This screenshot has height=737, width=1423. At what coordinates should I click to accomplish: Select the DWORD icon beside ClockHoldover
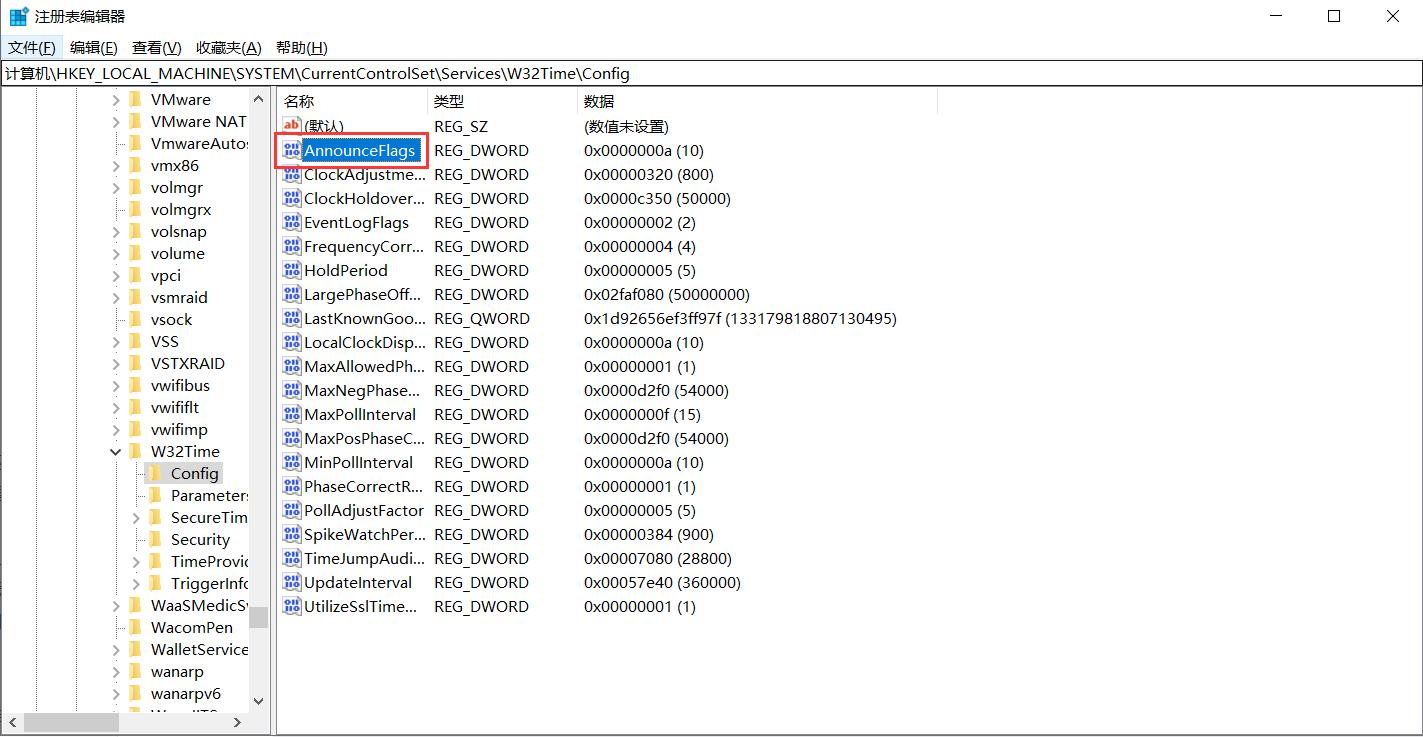[293, 198]
